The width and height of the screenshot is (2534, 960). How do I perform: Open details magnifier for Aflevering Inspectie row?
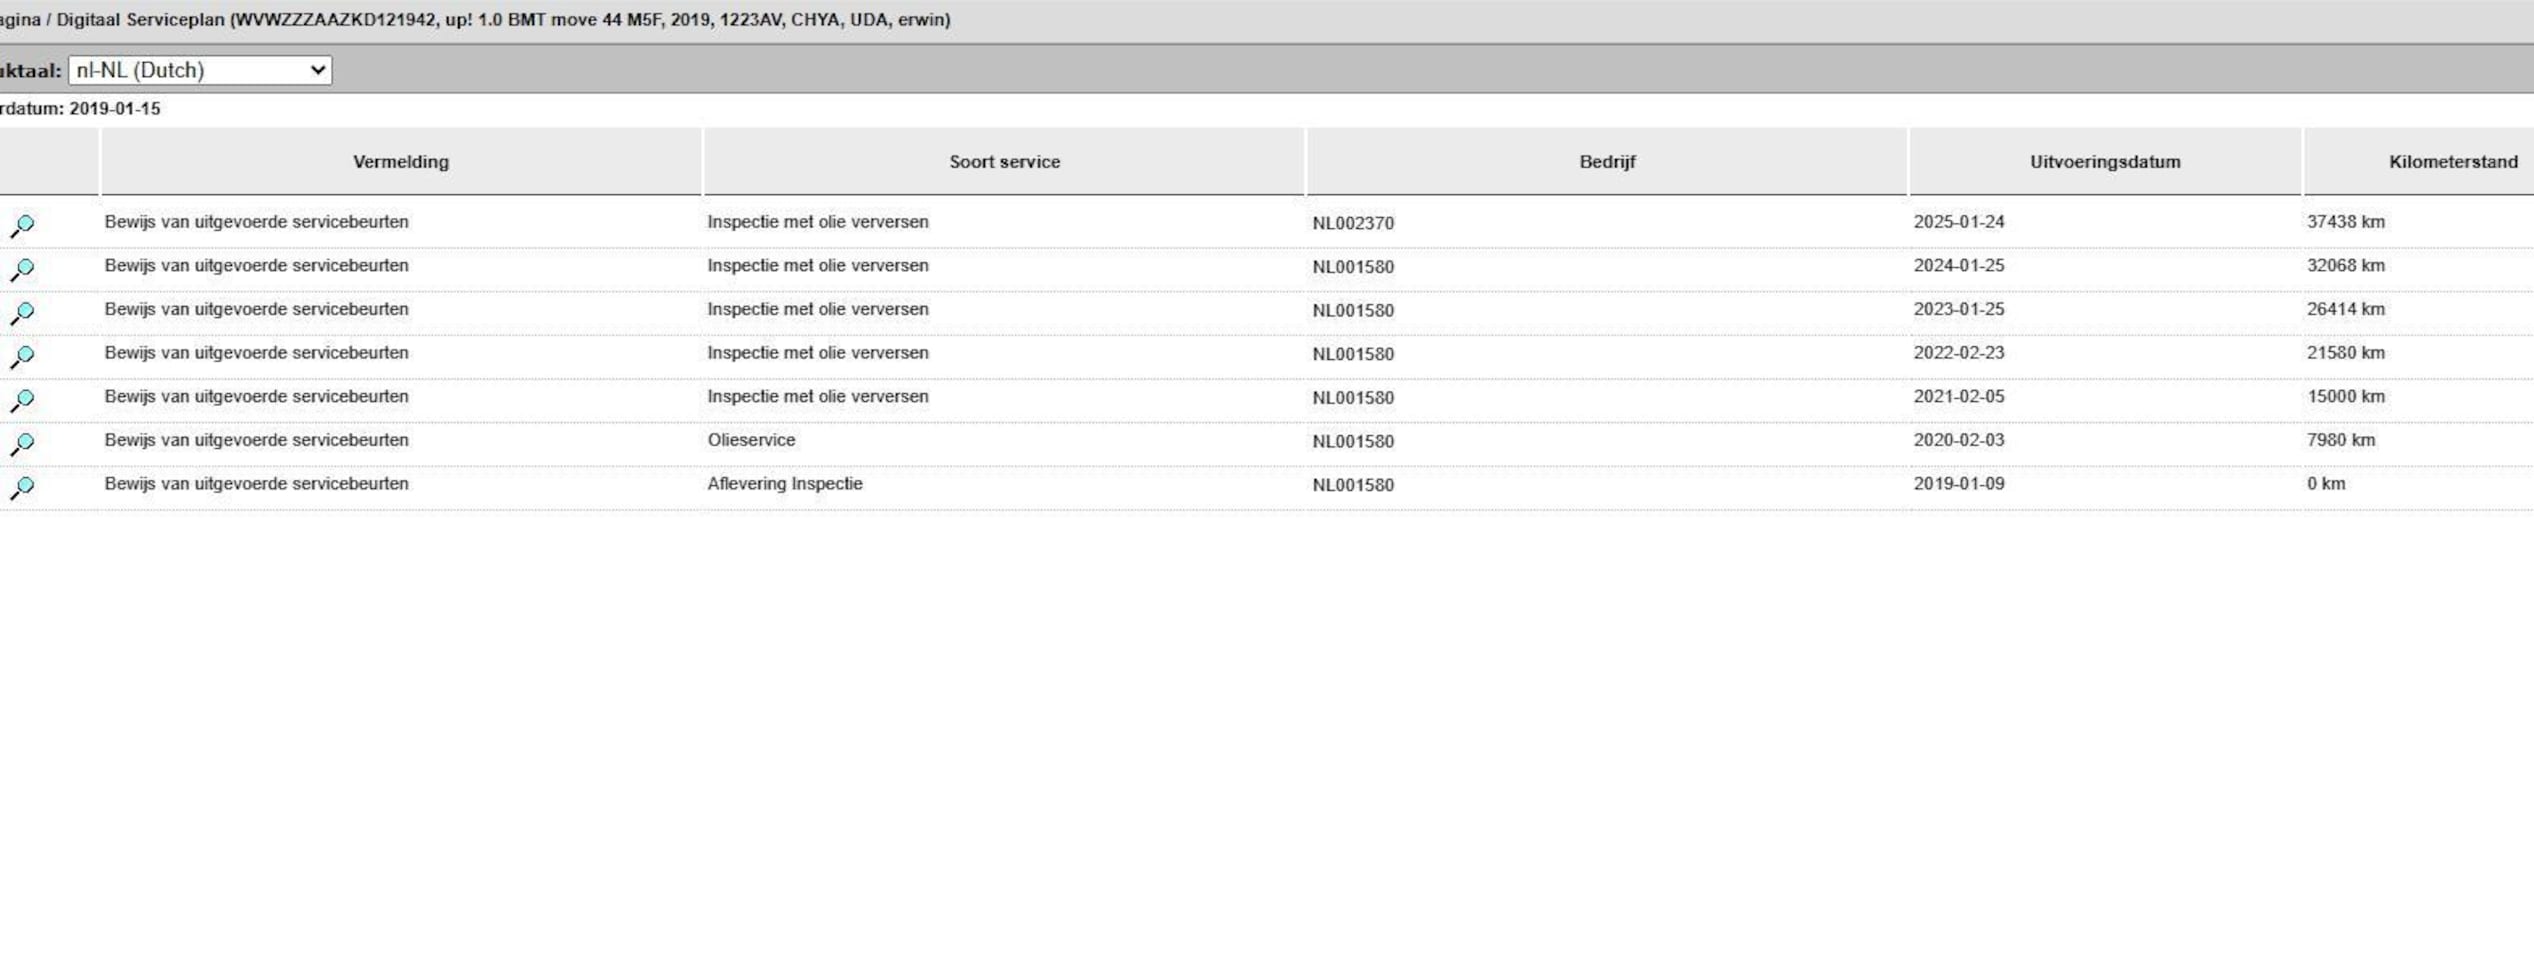(x=22, y=488)
